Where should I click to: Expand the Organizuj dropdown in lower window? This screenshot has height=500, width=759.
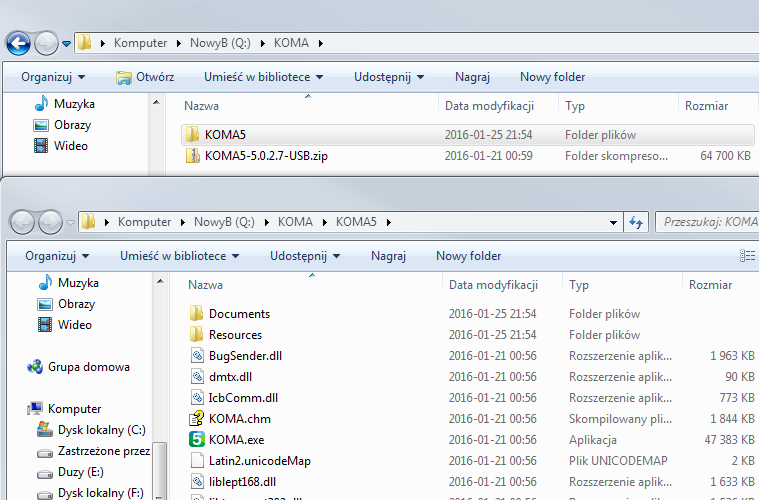57,256
